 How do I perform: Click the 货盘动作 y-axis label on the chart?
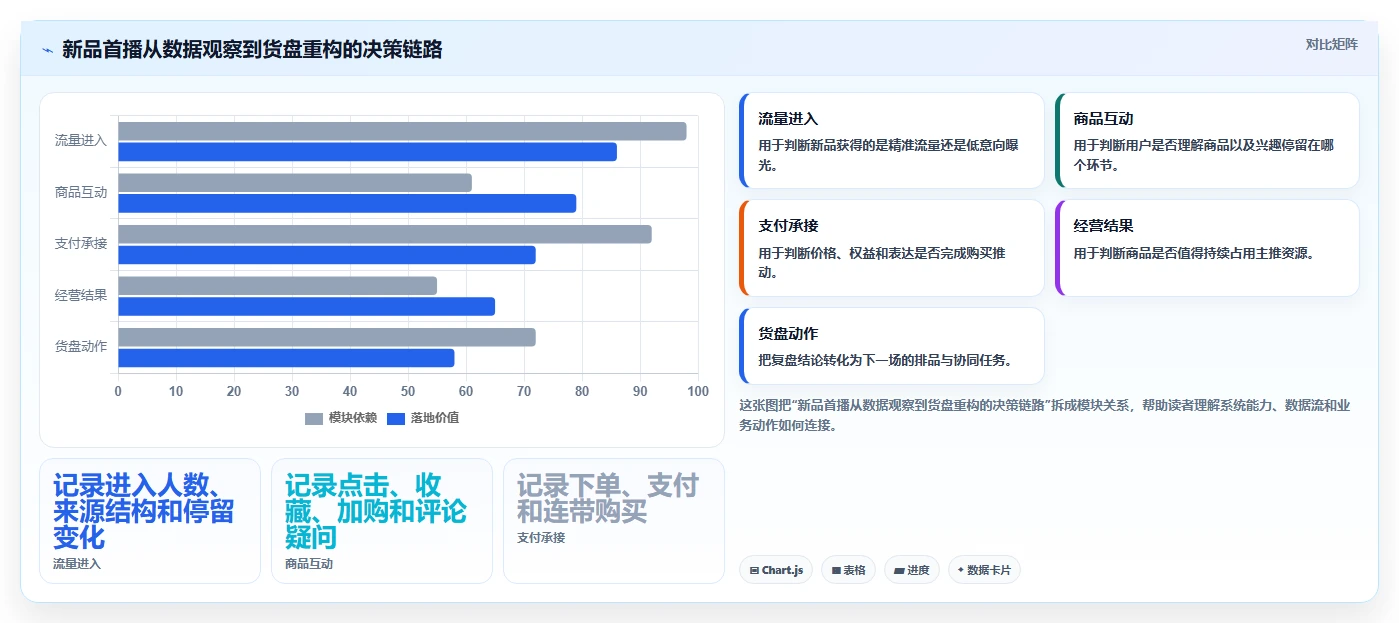click(x=81, y=347)
